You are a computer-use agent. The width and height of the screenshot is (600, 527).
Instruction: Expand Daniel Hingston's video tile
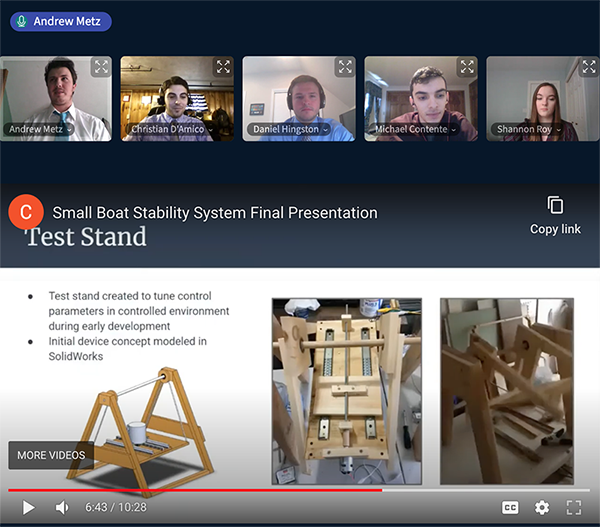pyautogui.click(x=345, y=67)
